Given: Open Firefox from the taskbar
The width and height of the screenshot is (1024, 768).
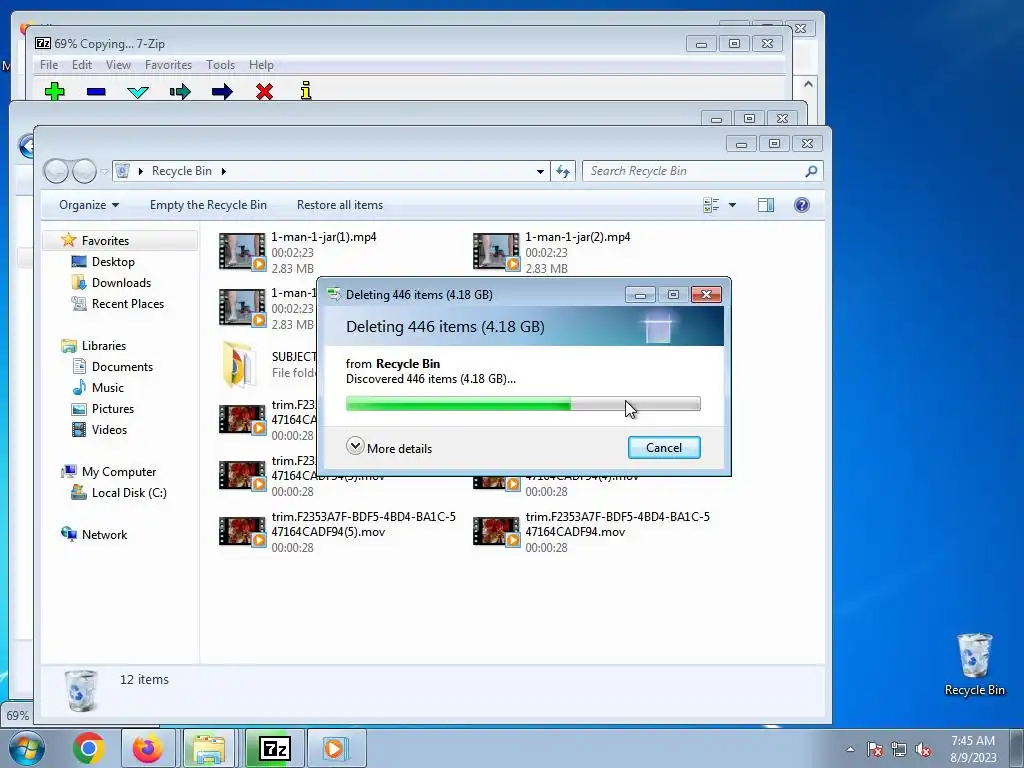Looking at the screenshot, I should pyautogui.click(x=148, y=748).
